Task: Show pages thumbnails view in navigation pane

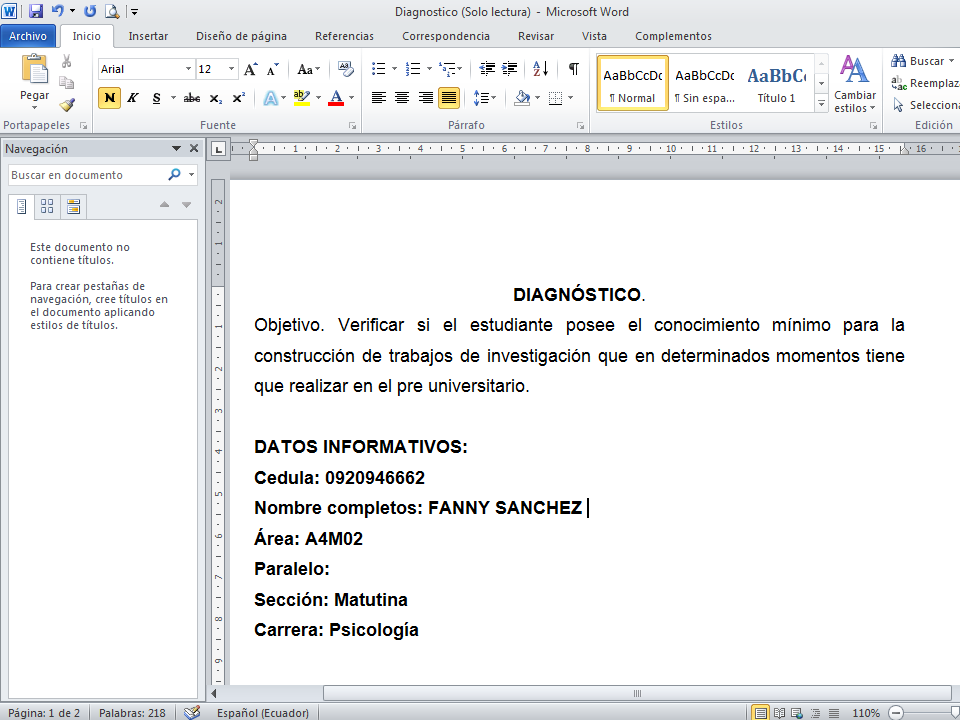Action: click(x=47, y=207)
